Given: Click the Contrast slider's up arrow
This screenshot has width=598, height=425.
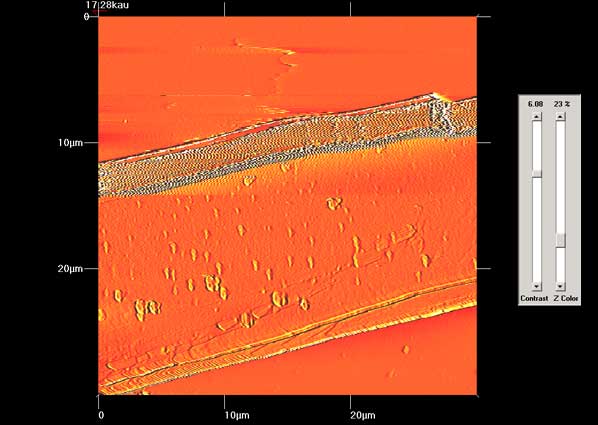Looking at the screenshot, I should click(537, 116).
